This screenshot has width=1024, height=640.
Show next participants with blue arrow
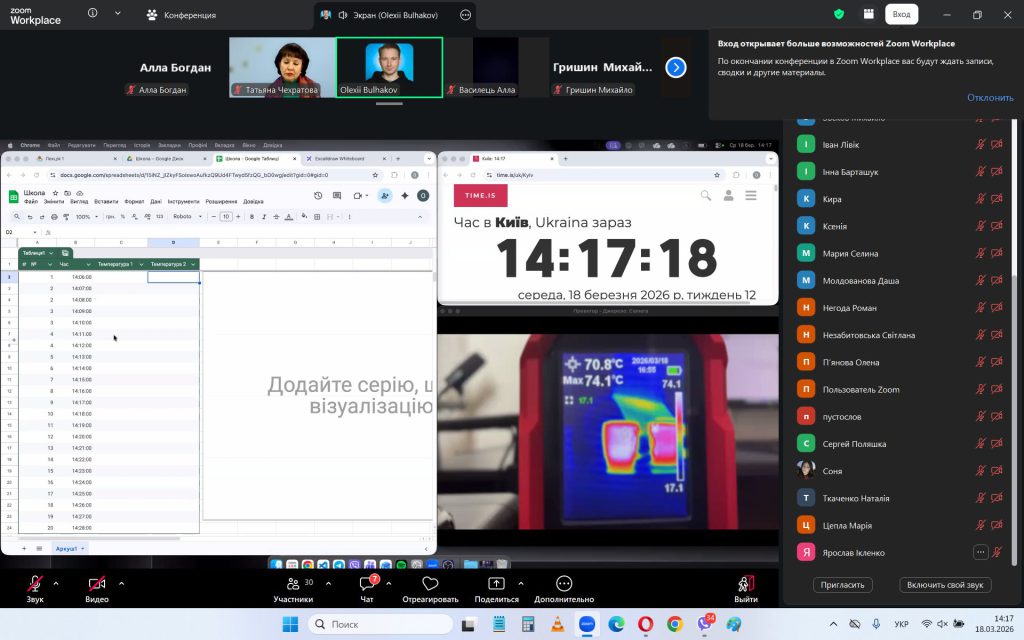coord(676,67)
